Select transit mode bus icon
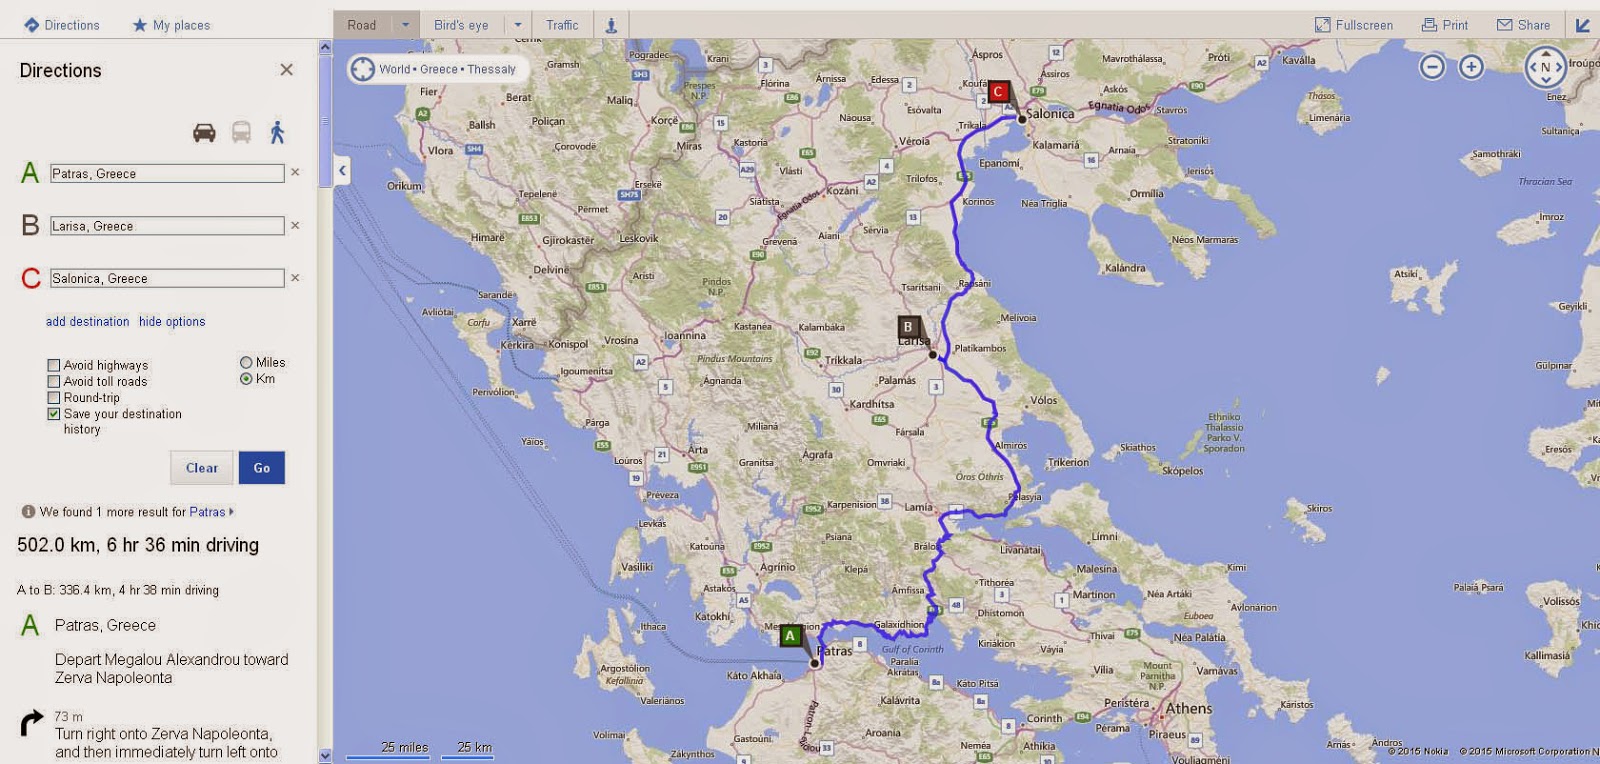The image size is (1600, 764). [241, 132]
